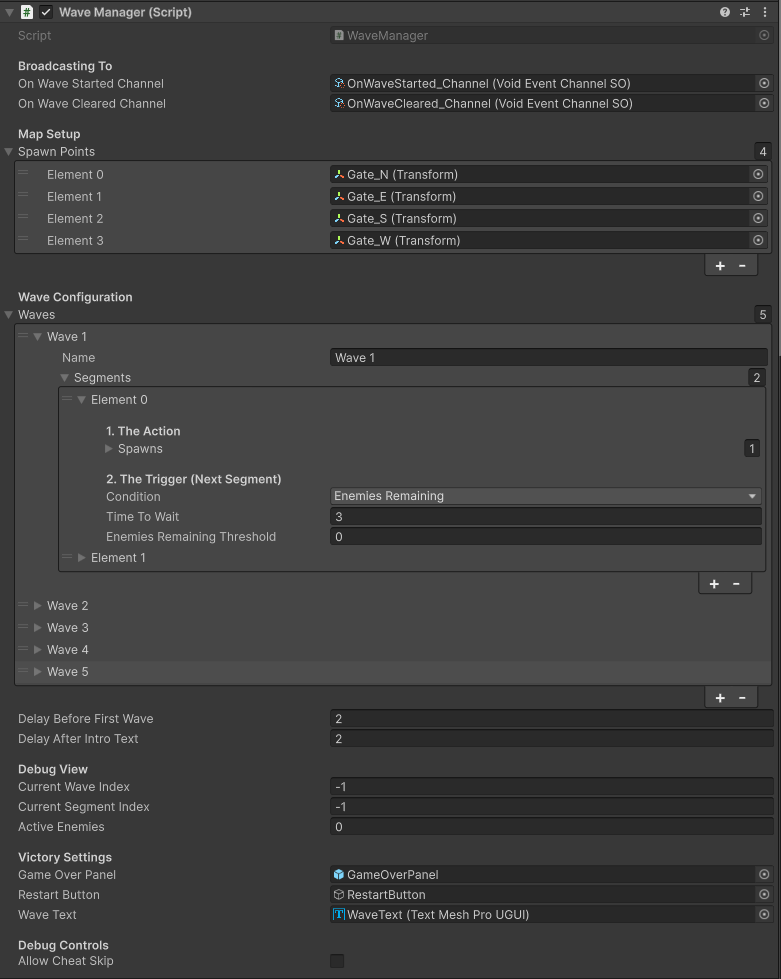This screenshot has width=781, height=979.
Task: Click the Waves array size field
Action: tap(763, 315)
